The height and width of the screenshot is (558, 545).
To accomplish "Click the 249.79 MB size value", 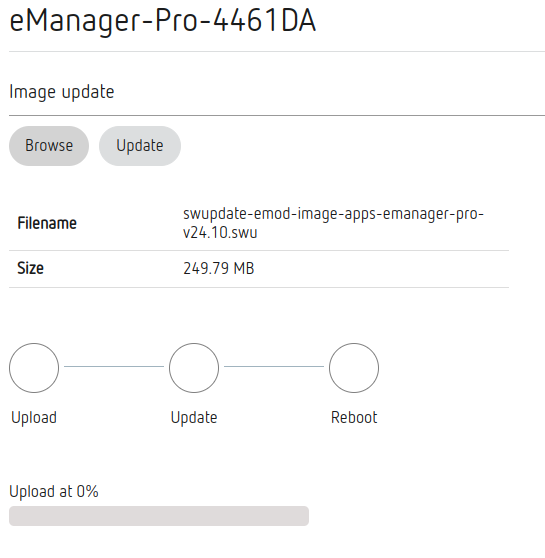I will click(219, 268).
